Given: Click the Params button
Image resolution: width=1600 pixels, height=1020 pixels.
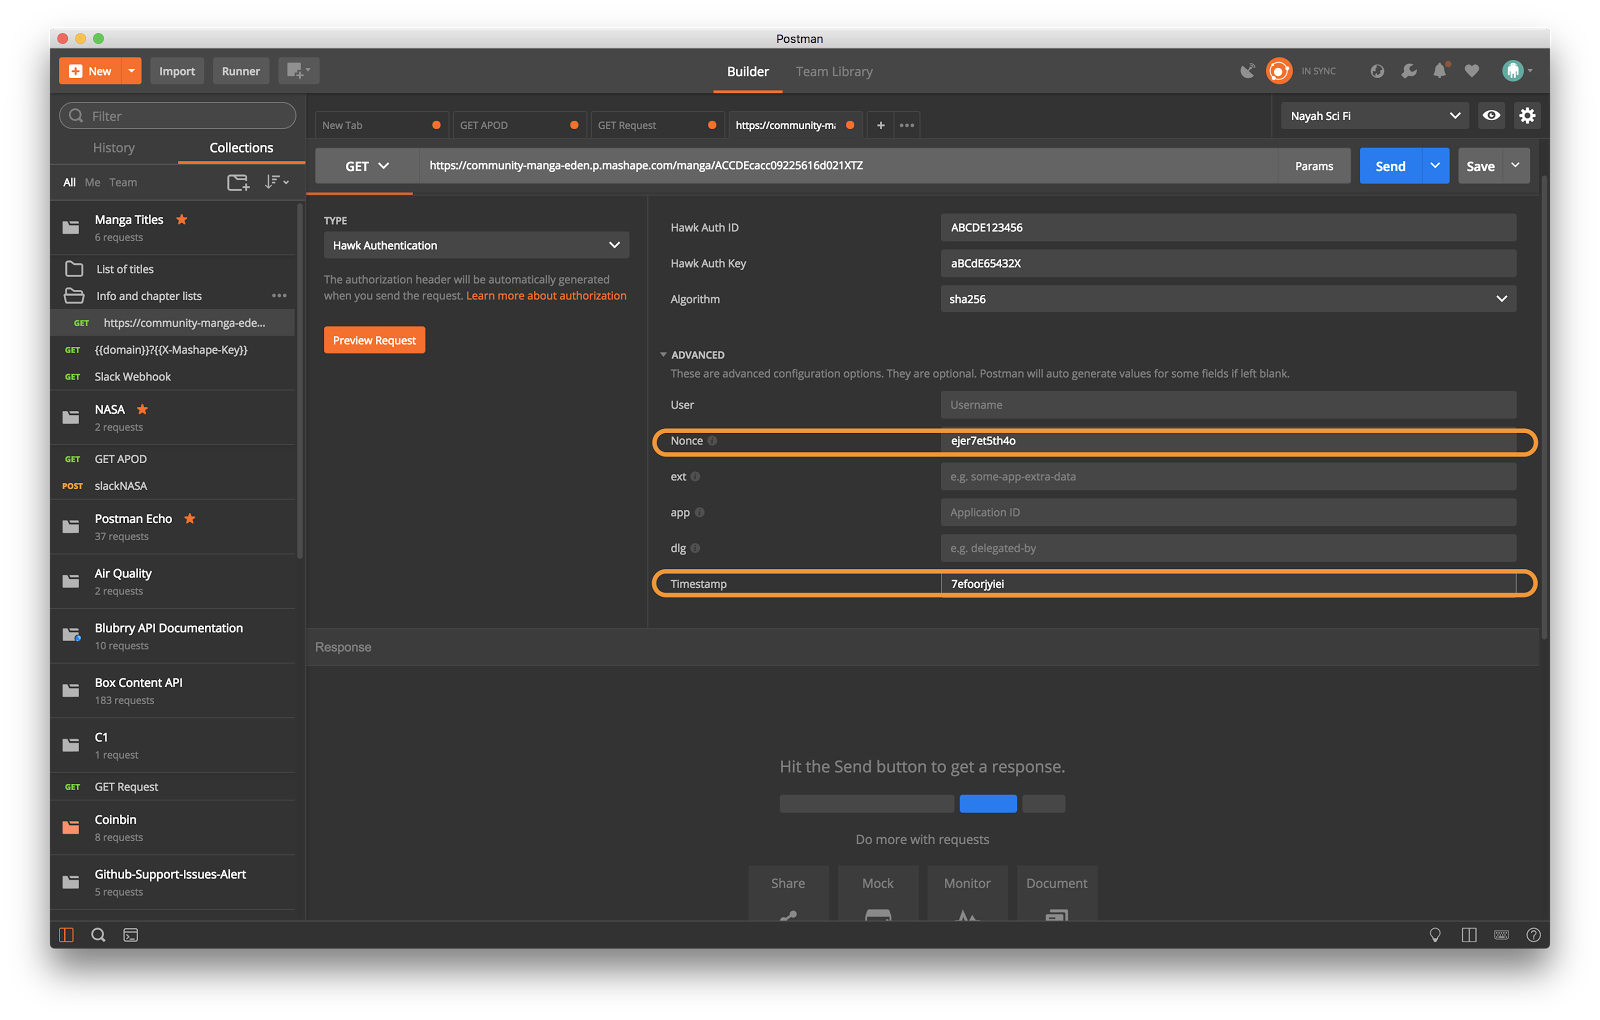Looking at the screenshot, I should [1314, 166].
